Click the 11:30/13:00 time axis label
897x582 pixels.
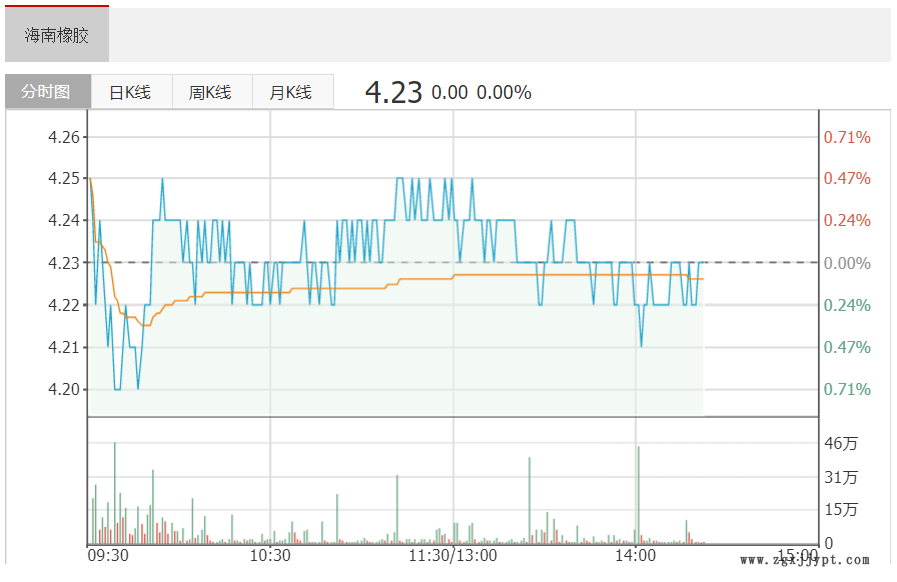(x=453, y=556)
